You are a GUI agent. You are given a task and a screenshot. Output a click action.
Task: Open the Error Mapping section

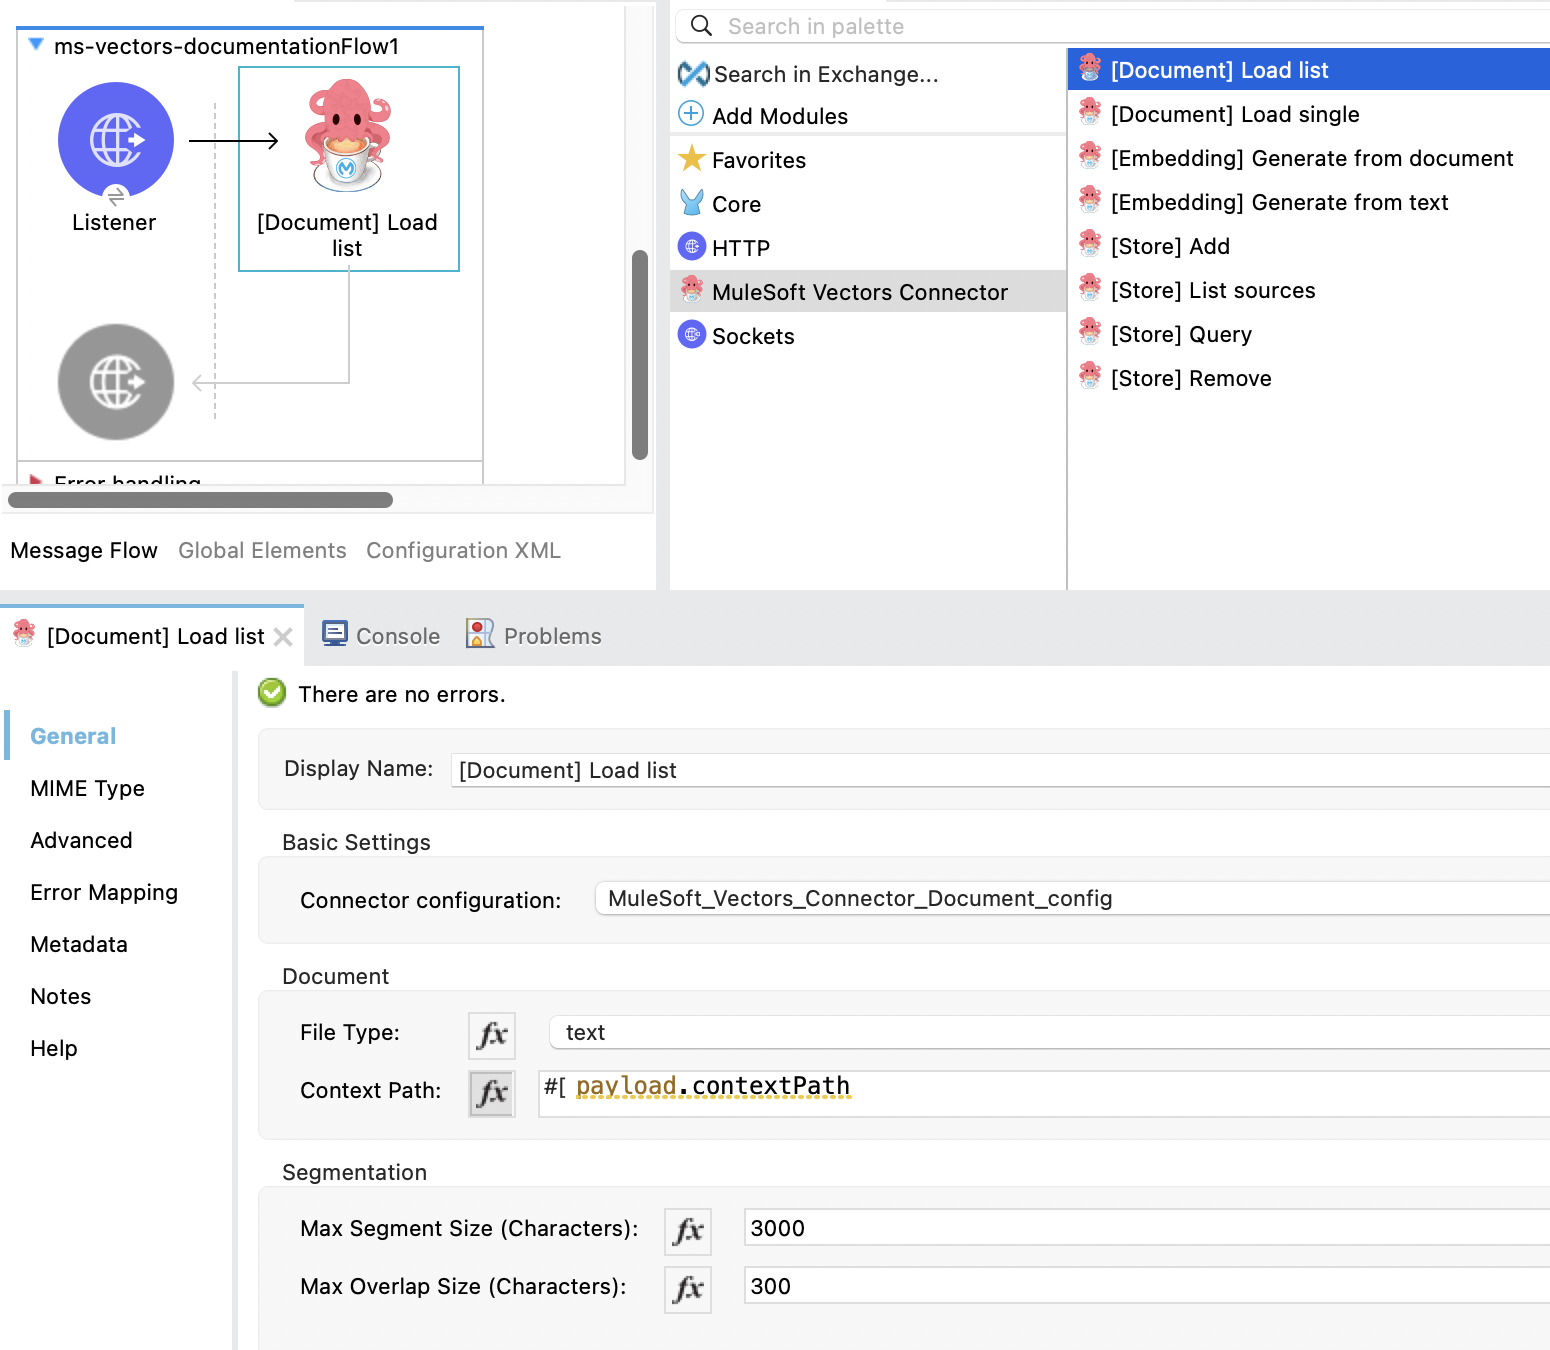pos(104,892)
